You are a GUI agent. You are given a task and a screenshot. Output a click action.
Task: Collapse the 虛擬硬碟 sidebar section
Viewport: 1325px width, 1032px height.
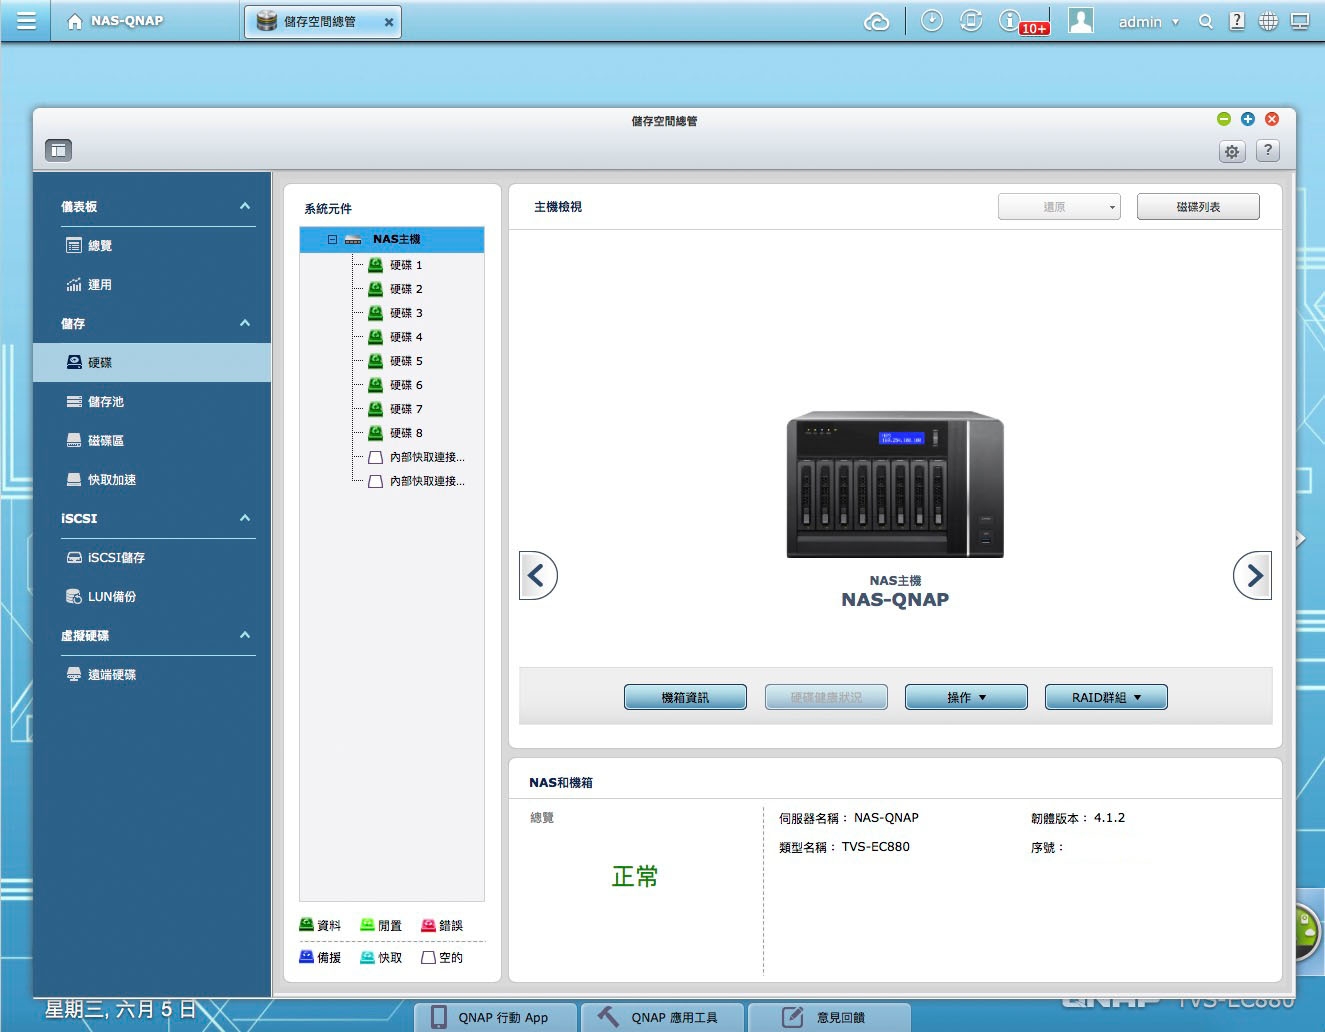tap(245, 635)
